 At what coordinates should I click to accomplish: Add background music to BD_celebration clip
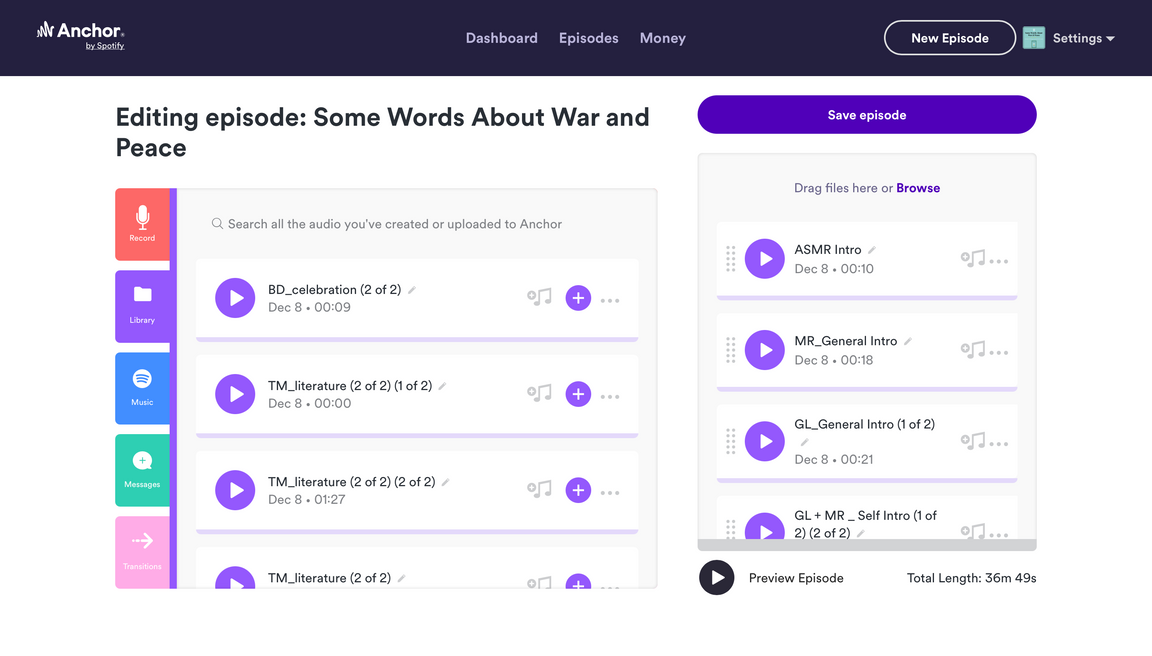pos(539,297)
